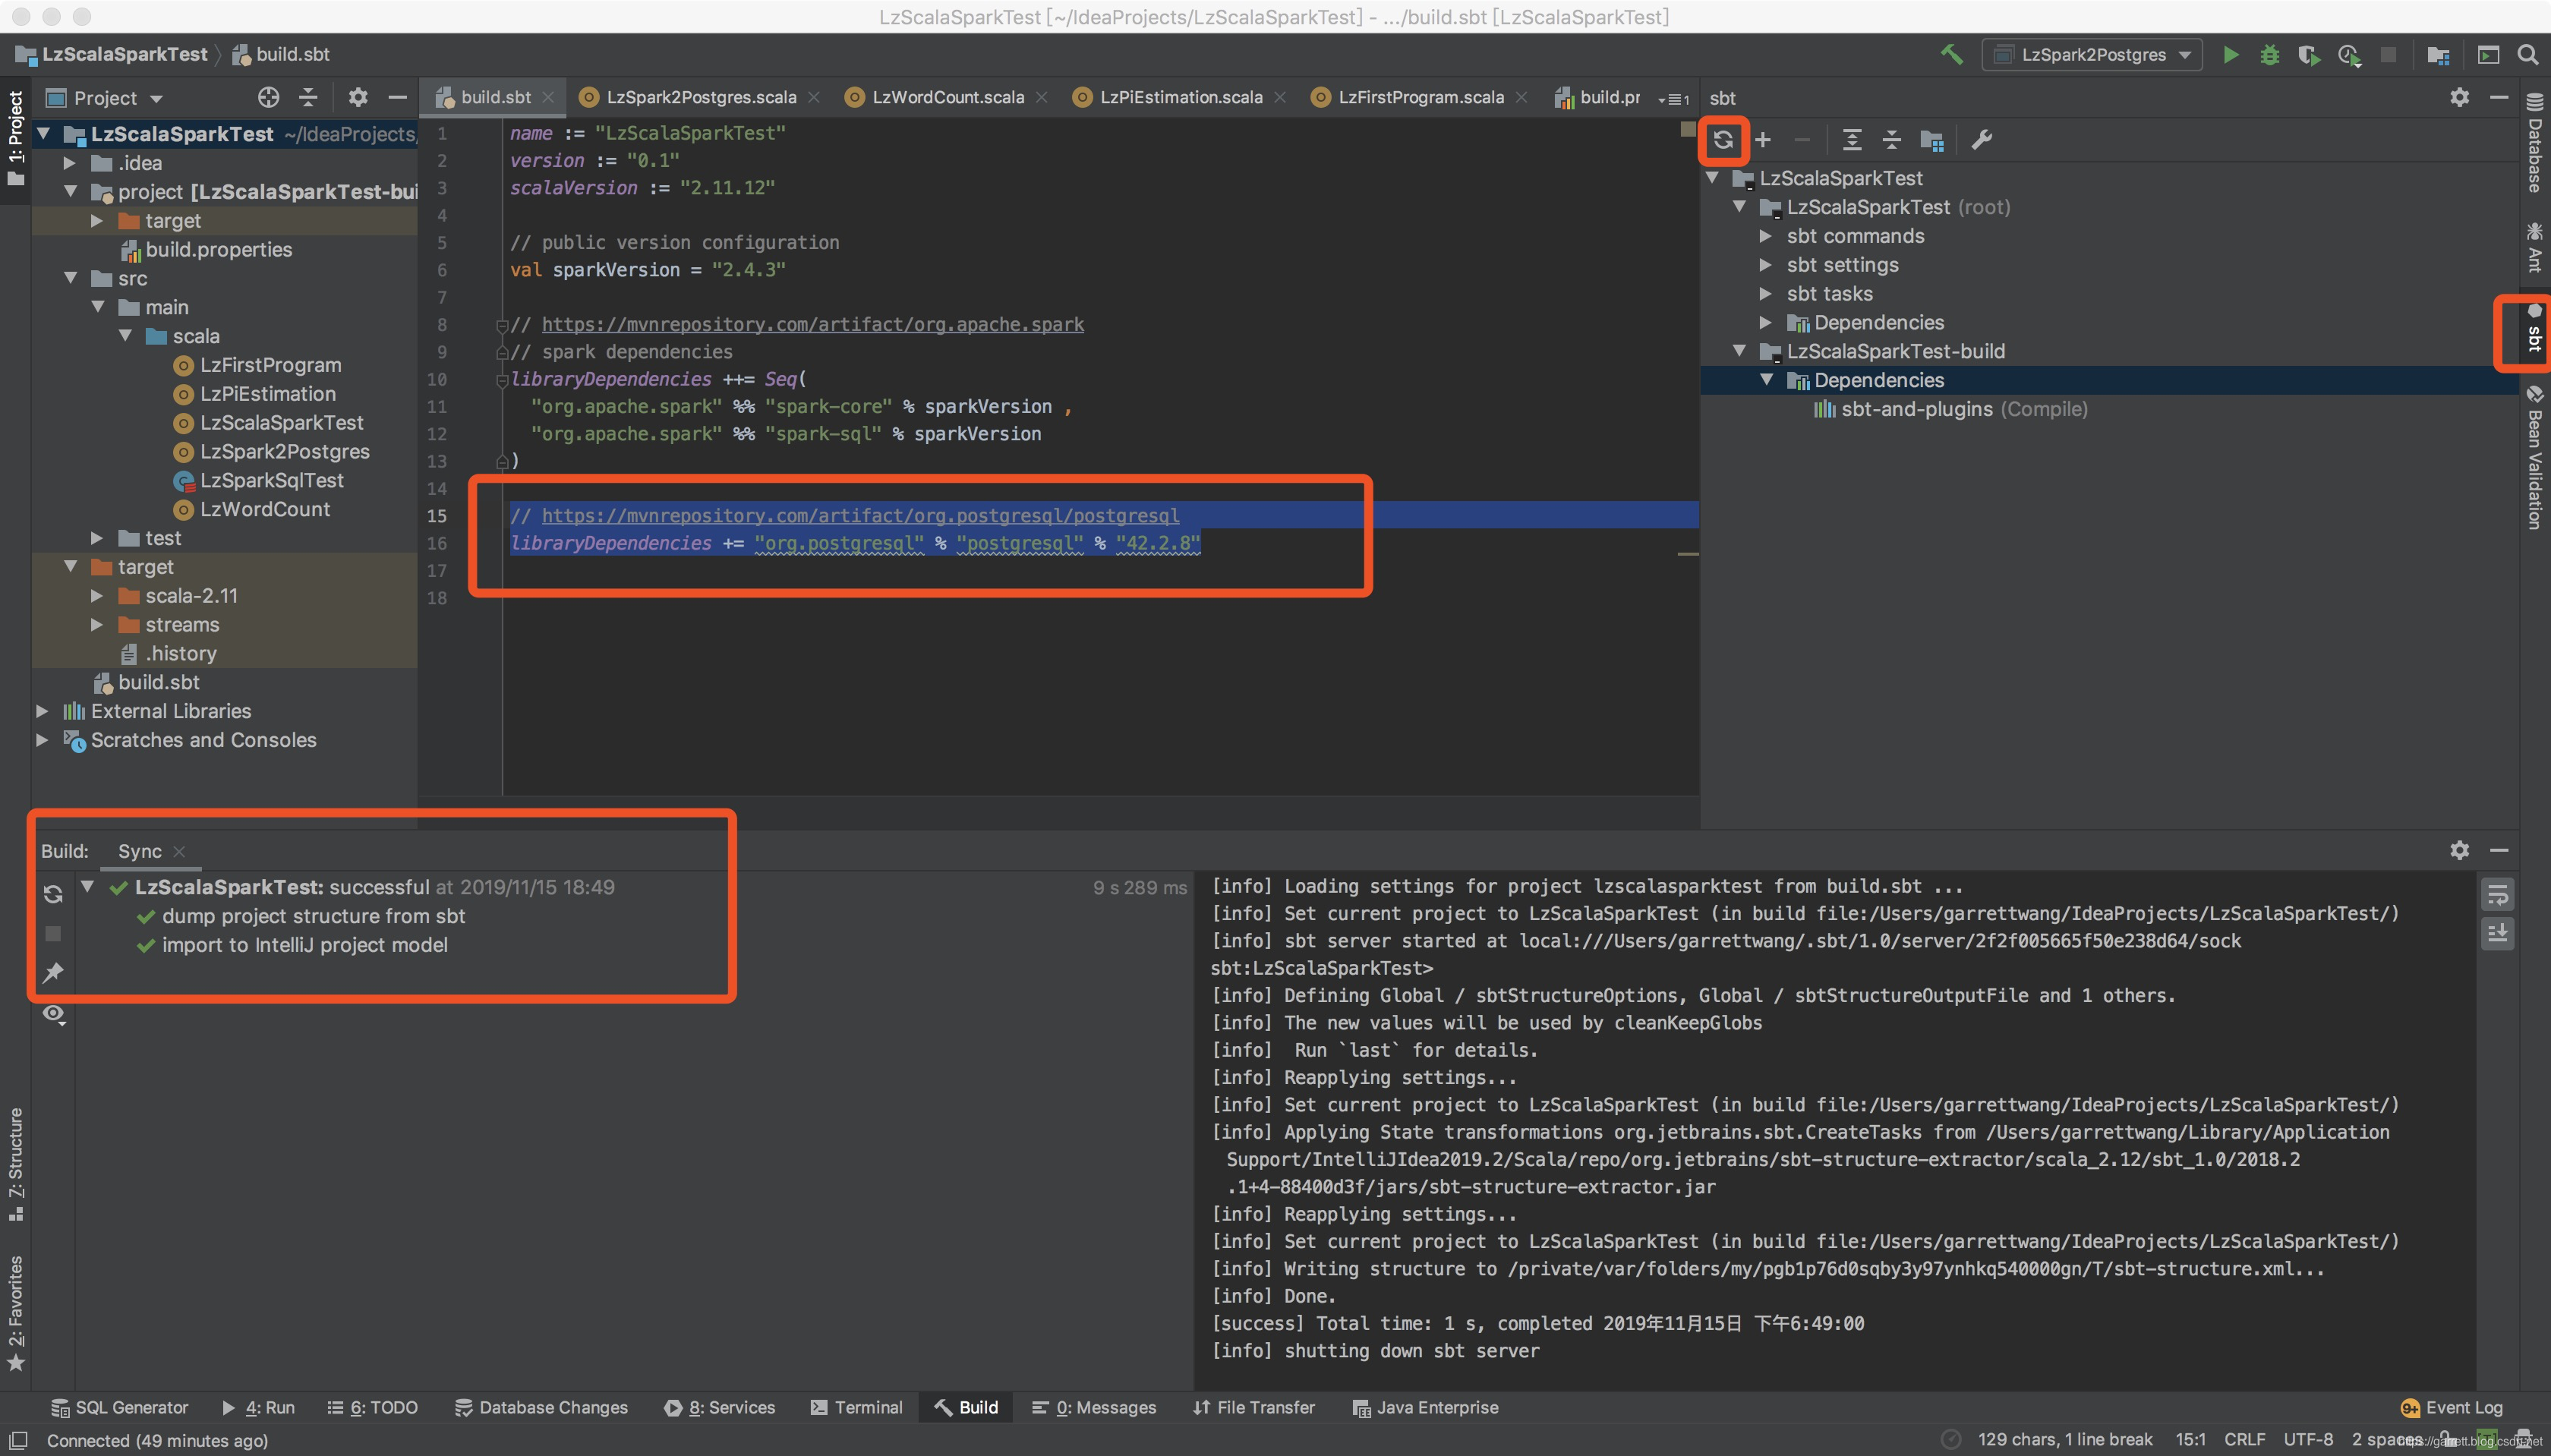
Task: Open the mvnrepository org.apache.spark link
Action: click(x=812, y=325)
